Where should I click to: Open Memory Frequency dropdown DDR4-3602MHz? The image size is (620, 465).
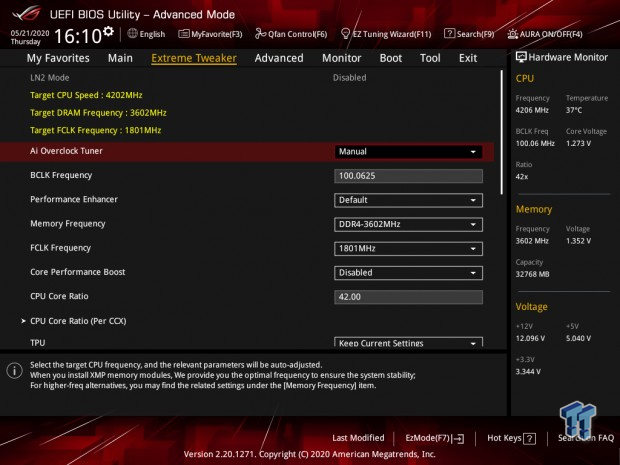point(408,225)
